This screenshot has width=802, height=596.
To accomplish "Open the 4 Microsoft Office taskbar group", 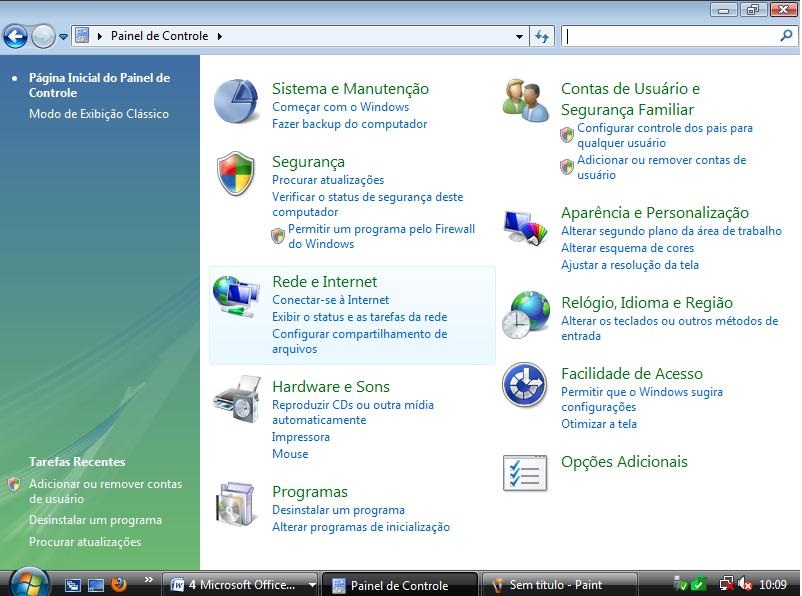I will tap(240, 585).
